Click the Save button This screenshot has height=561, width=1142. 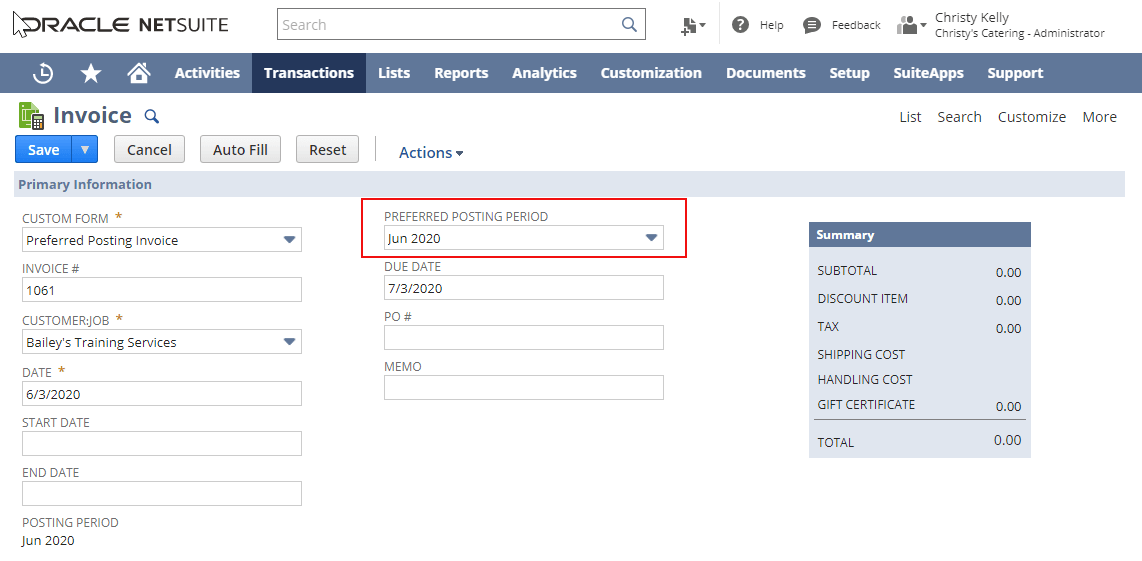[x=43, y=149]
